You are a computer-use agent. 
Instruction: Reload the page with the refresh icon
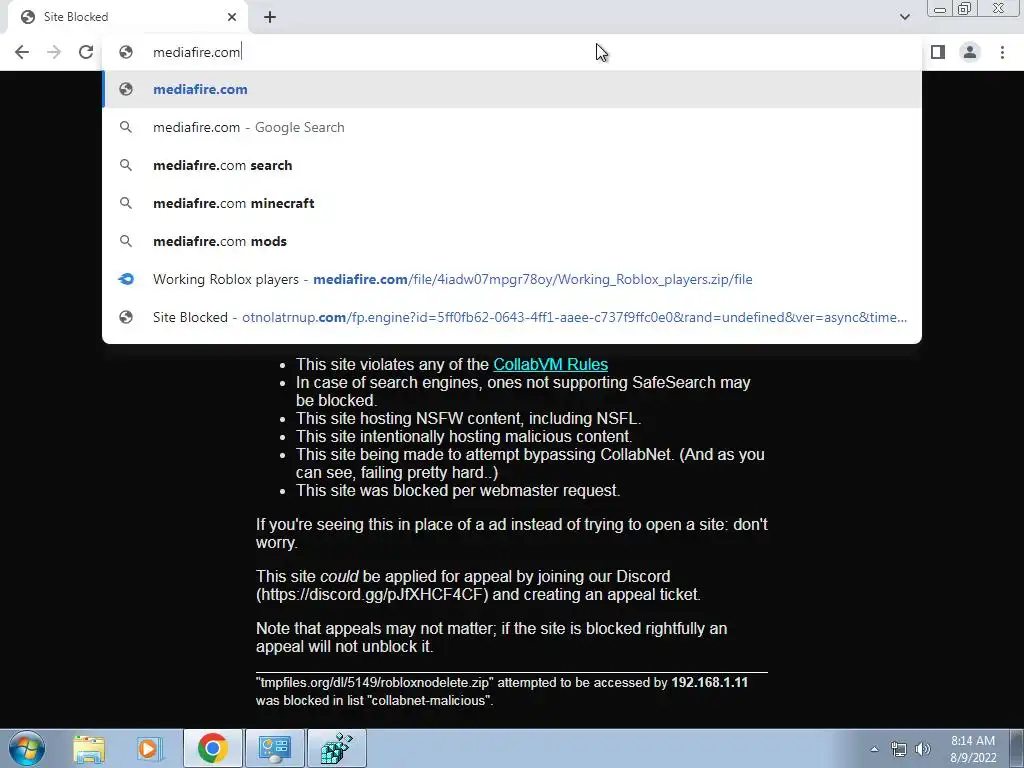point(86,52)
